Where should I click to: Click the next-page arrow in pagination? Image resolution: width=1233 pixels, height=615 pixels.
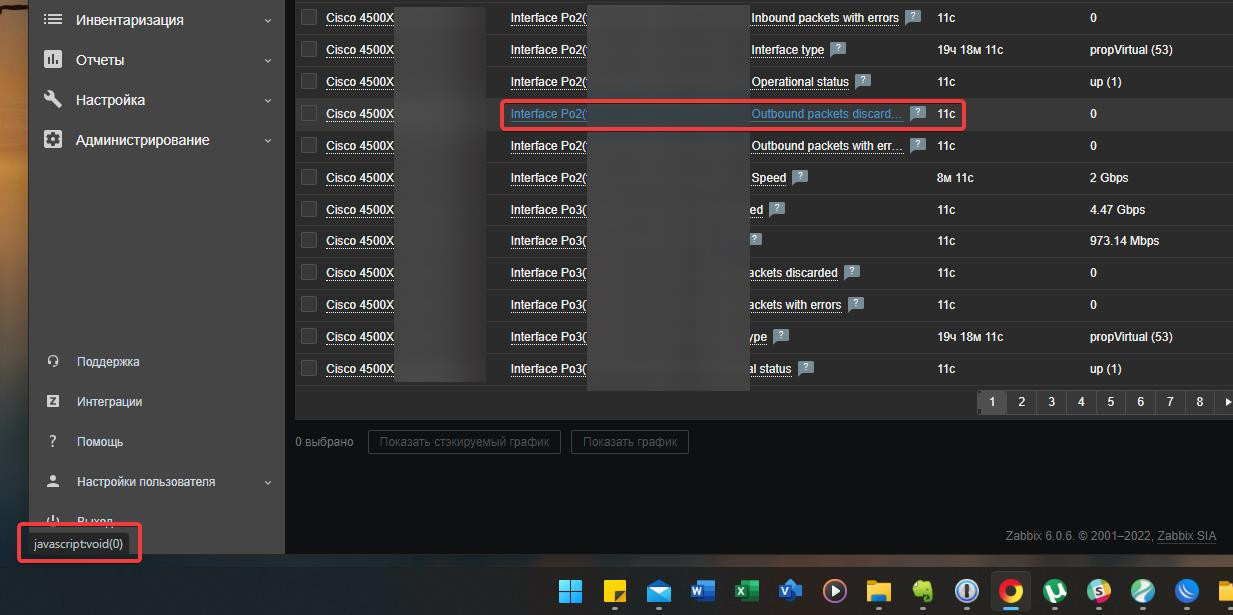pos(1226,402)
